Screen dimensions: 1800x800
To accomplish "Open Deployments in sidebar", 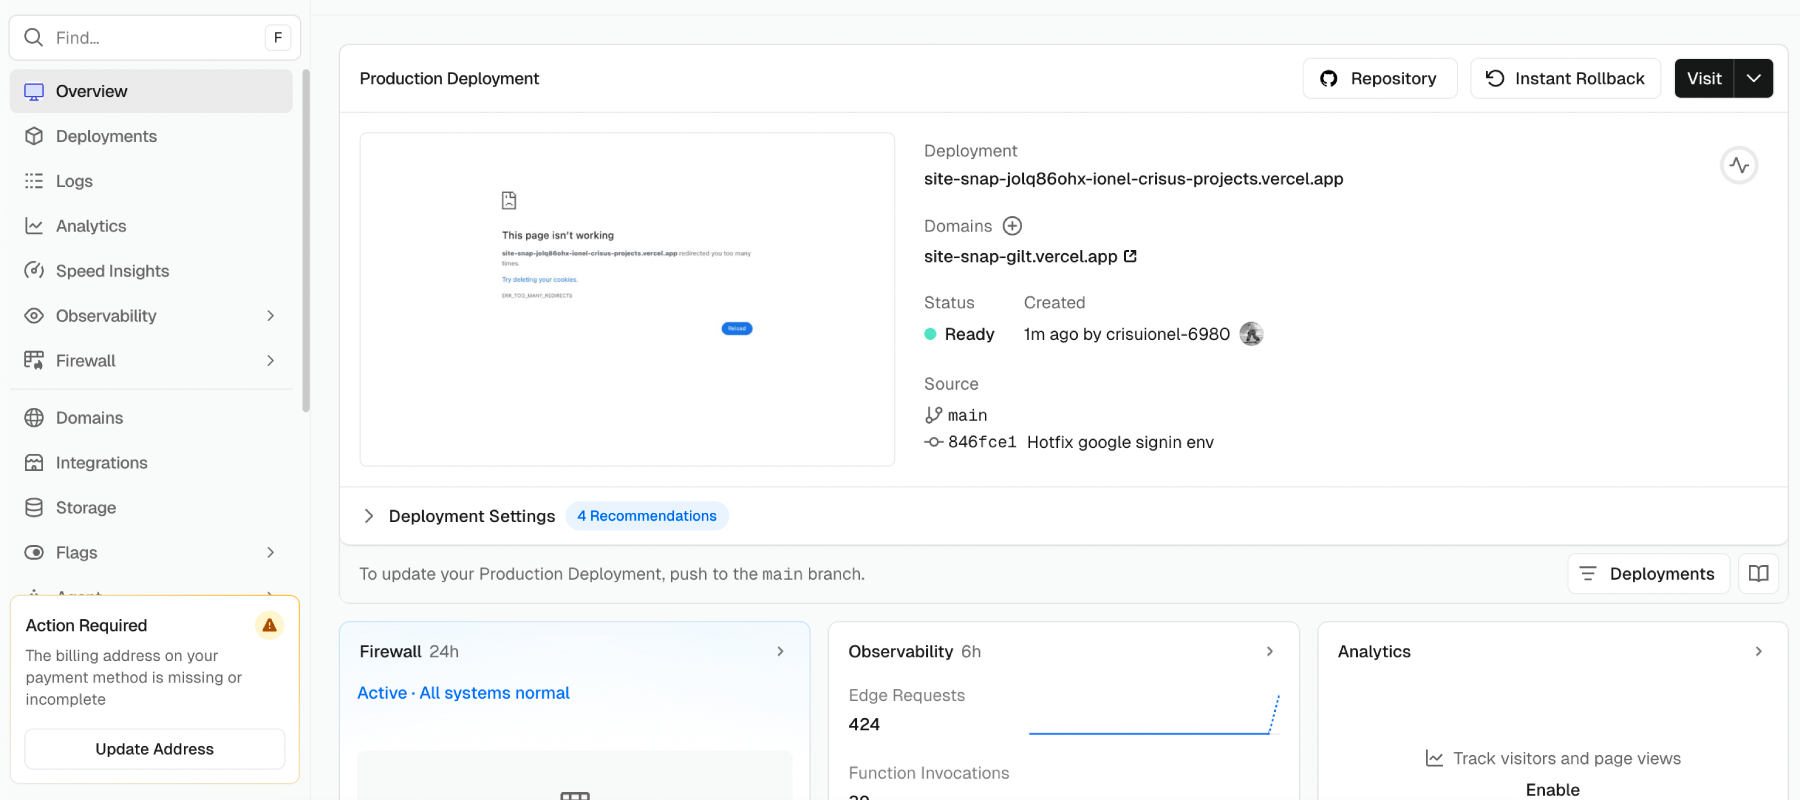I will pyautogui.click(x=151, y=136).
